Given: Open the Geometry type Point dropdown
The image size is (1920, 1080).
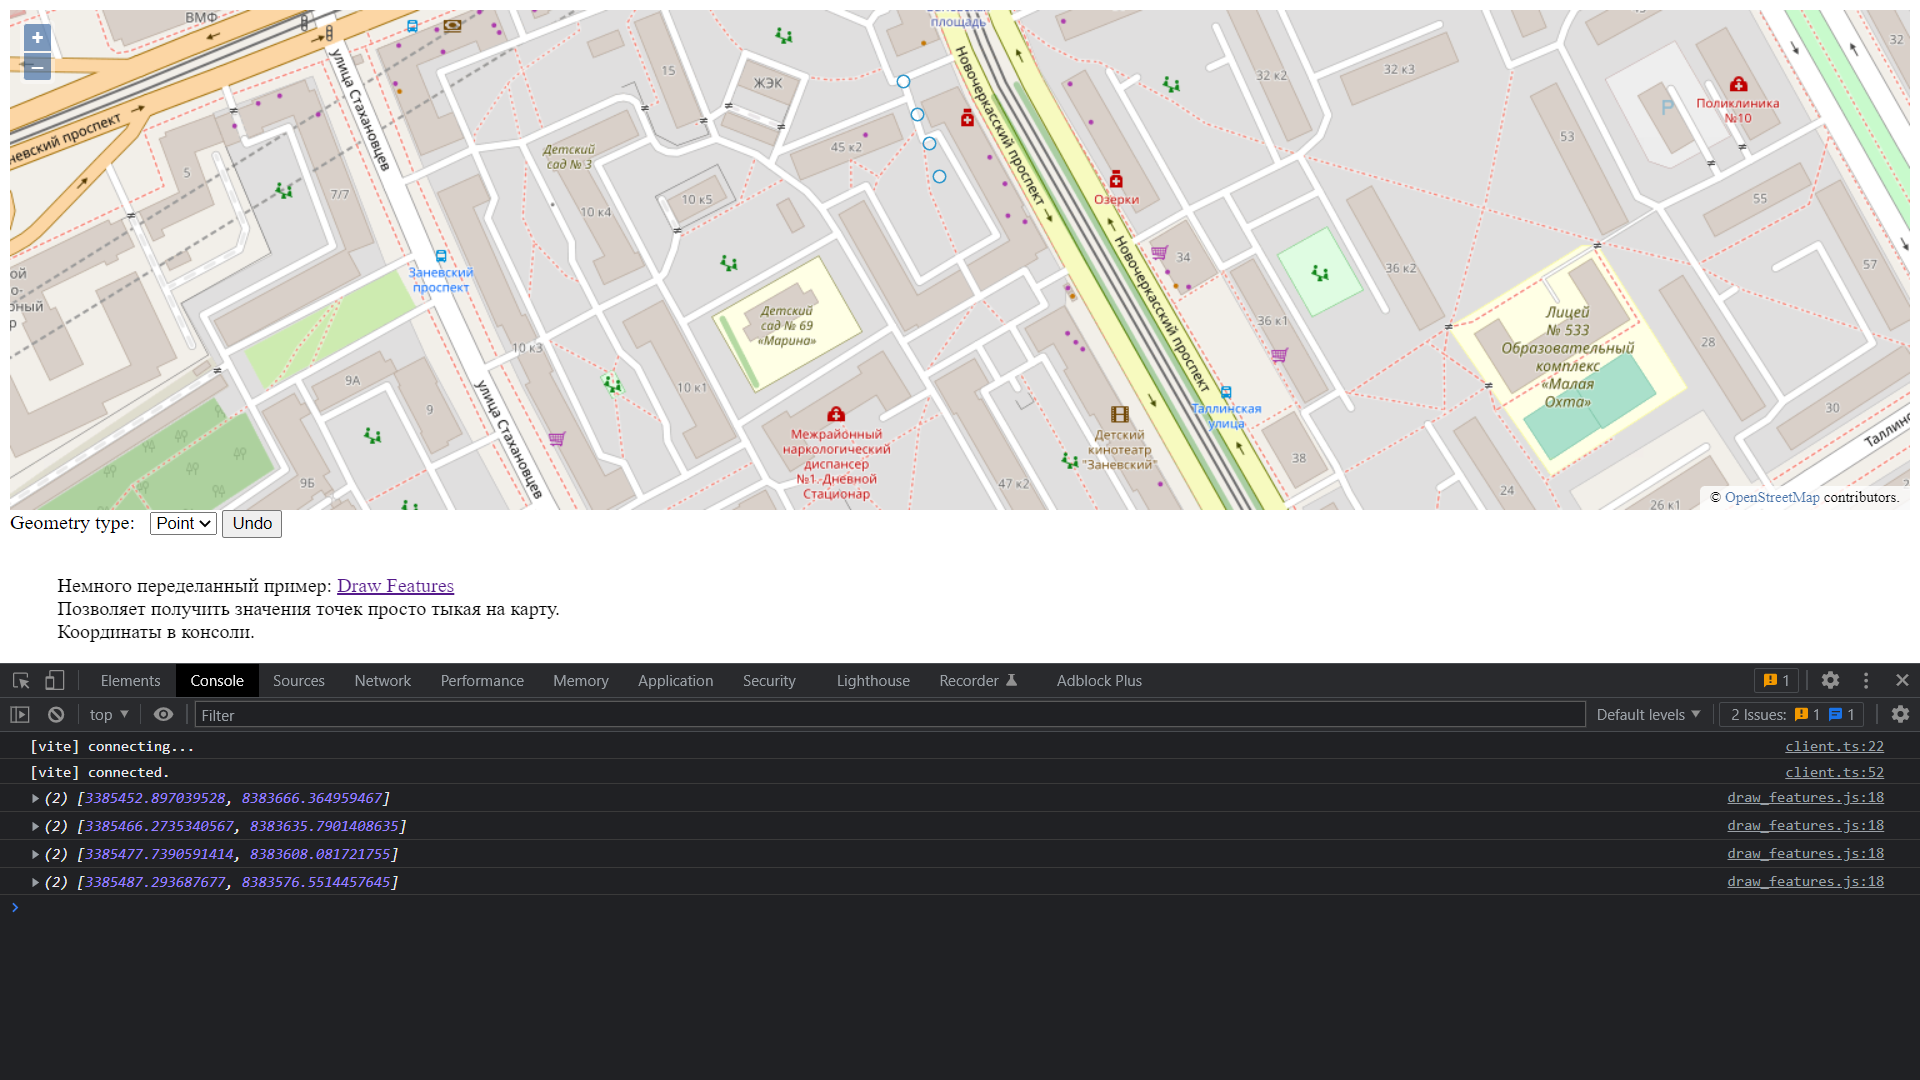Looking at the screenshot, I should coord(183,523).
